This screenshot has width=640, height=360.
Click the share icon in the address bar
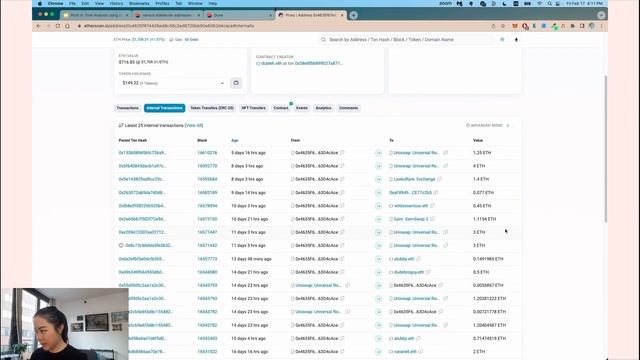pyautogui.click(x=493, y=26)
